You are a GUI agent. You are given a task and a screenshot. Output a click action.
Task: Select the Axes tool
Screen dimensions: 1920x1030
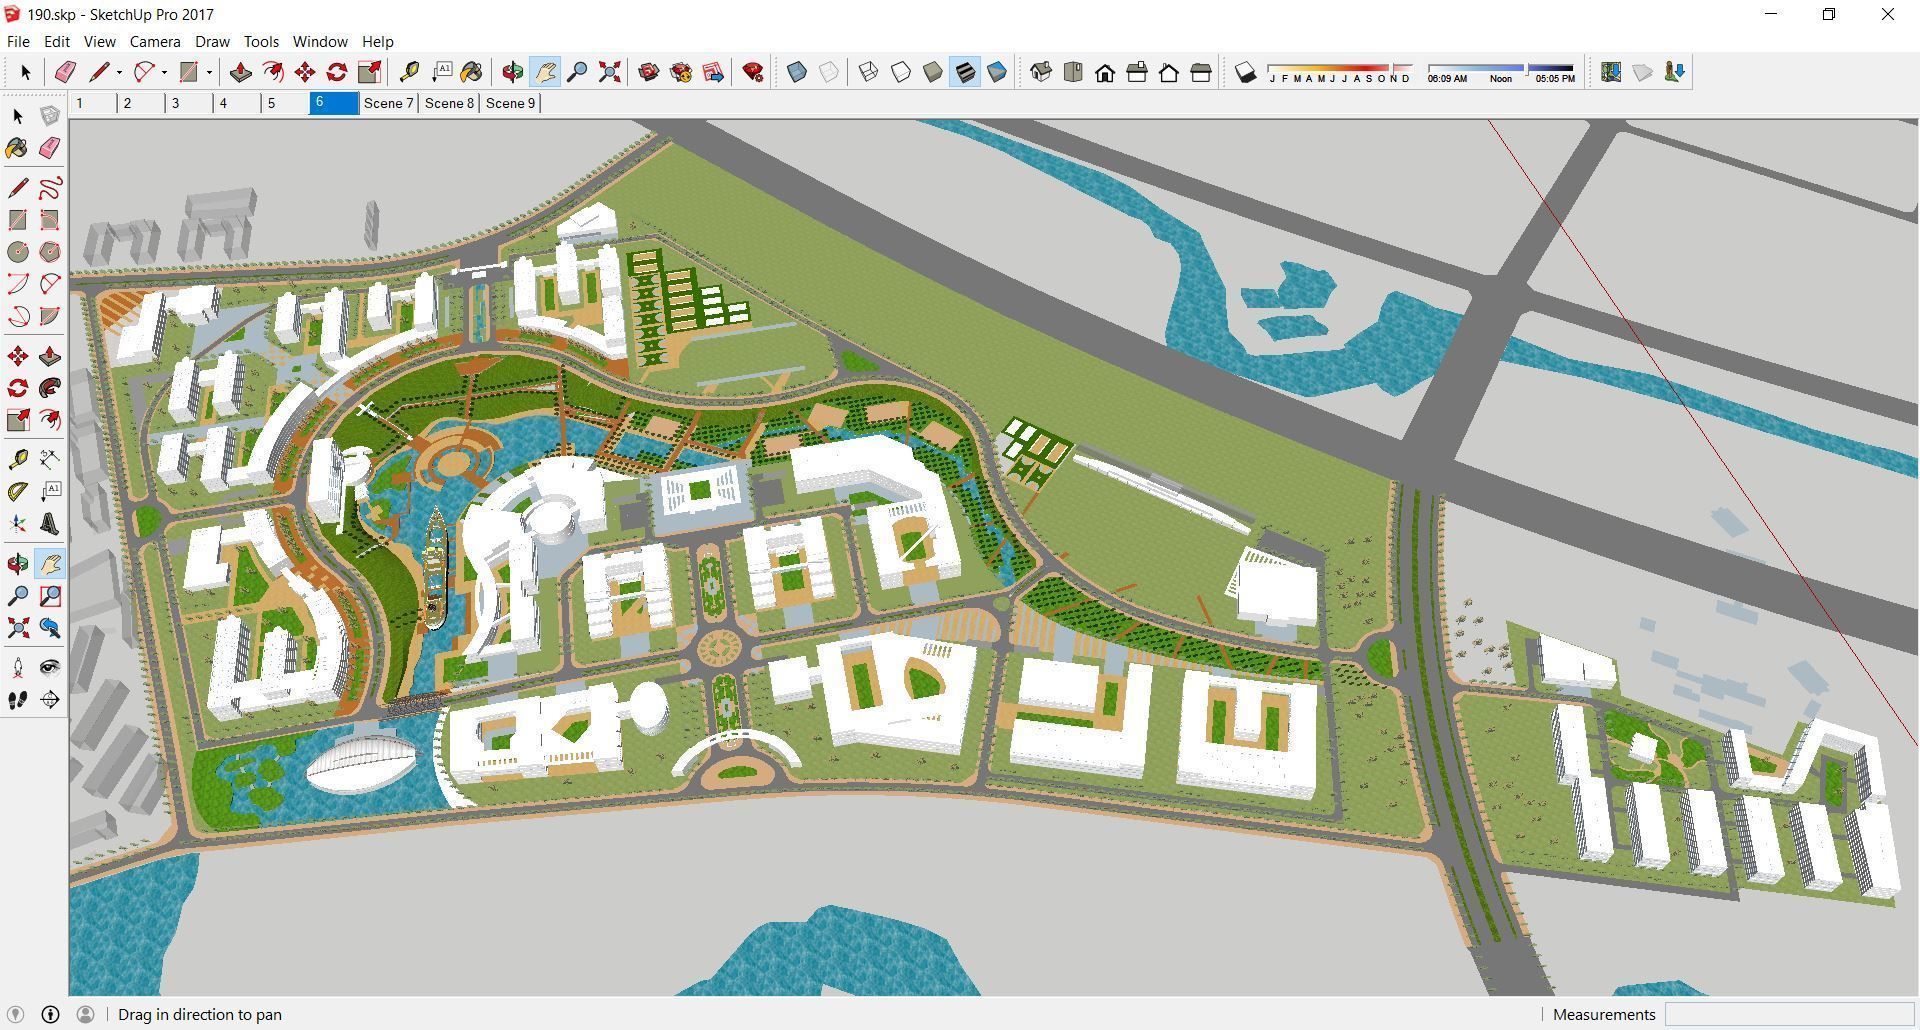click(x=18, y=524)
